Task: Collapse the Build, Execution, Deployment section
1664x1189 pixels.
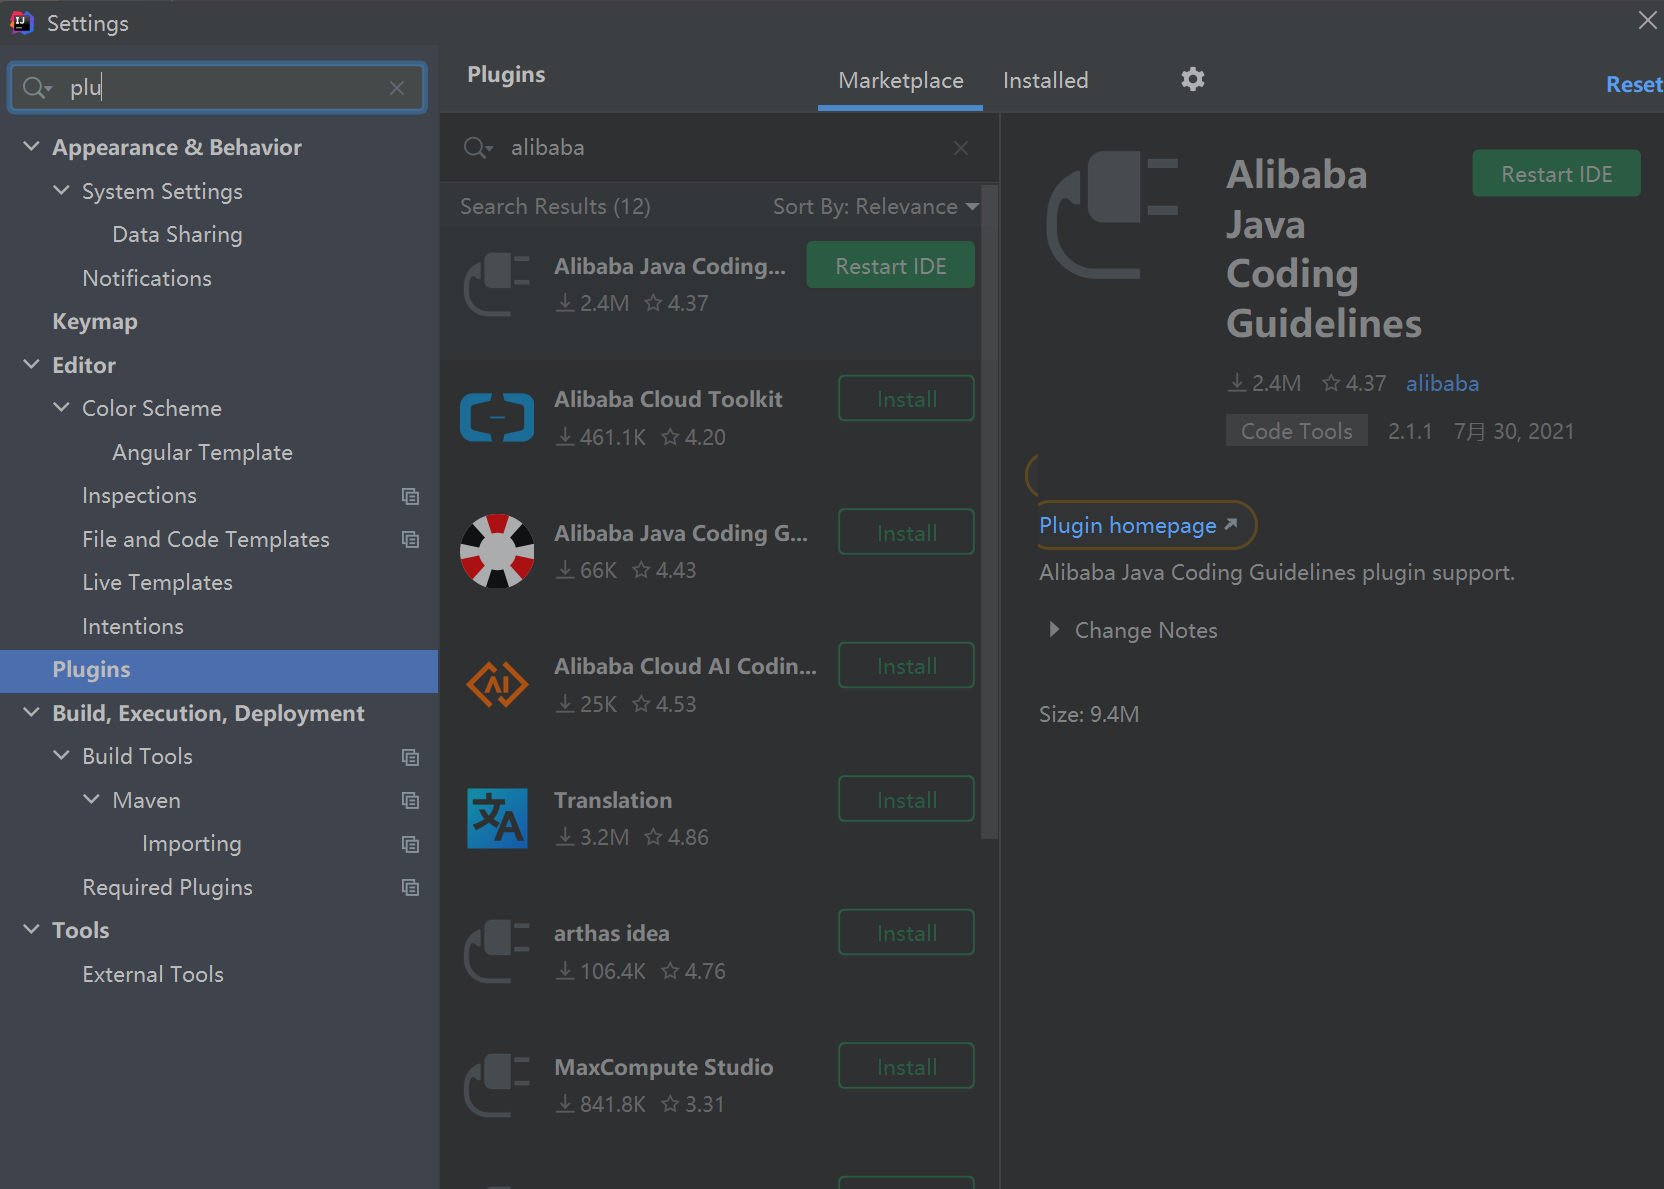Action: pyautogui.click(x=32, y=712)
